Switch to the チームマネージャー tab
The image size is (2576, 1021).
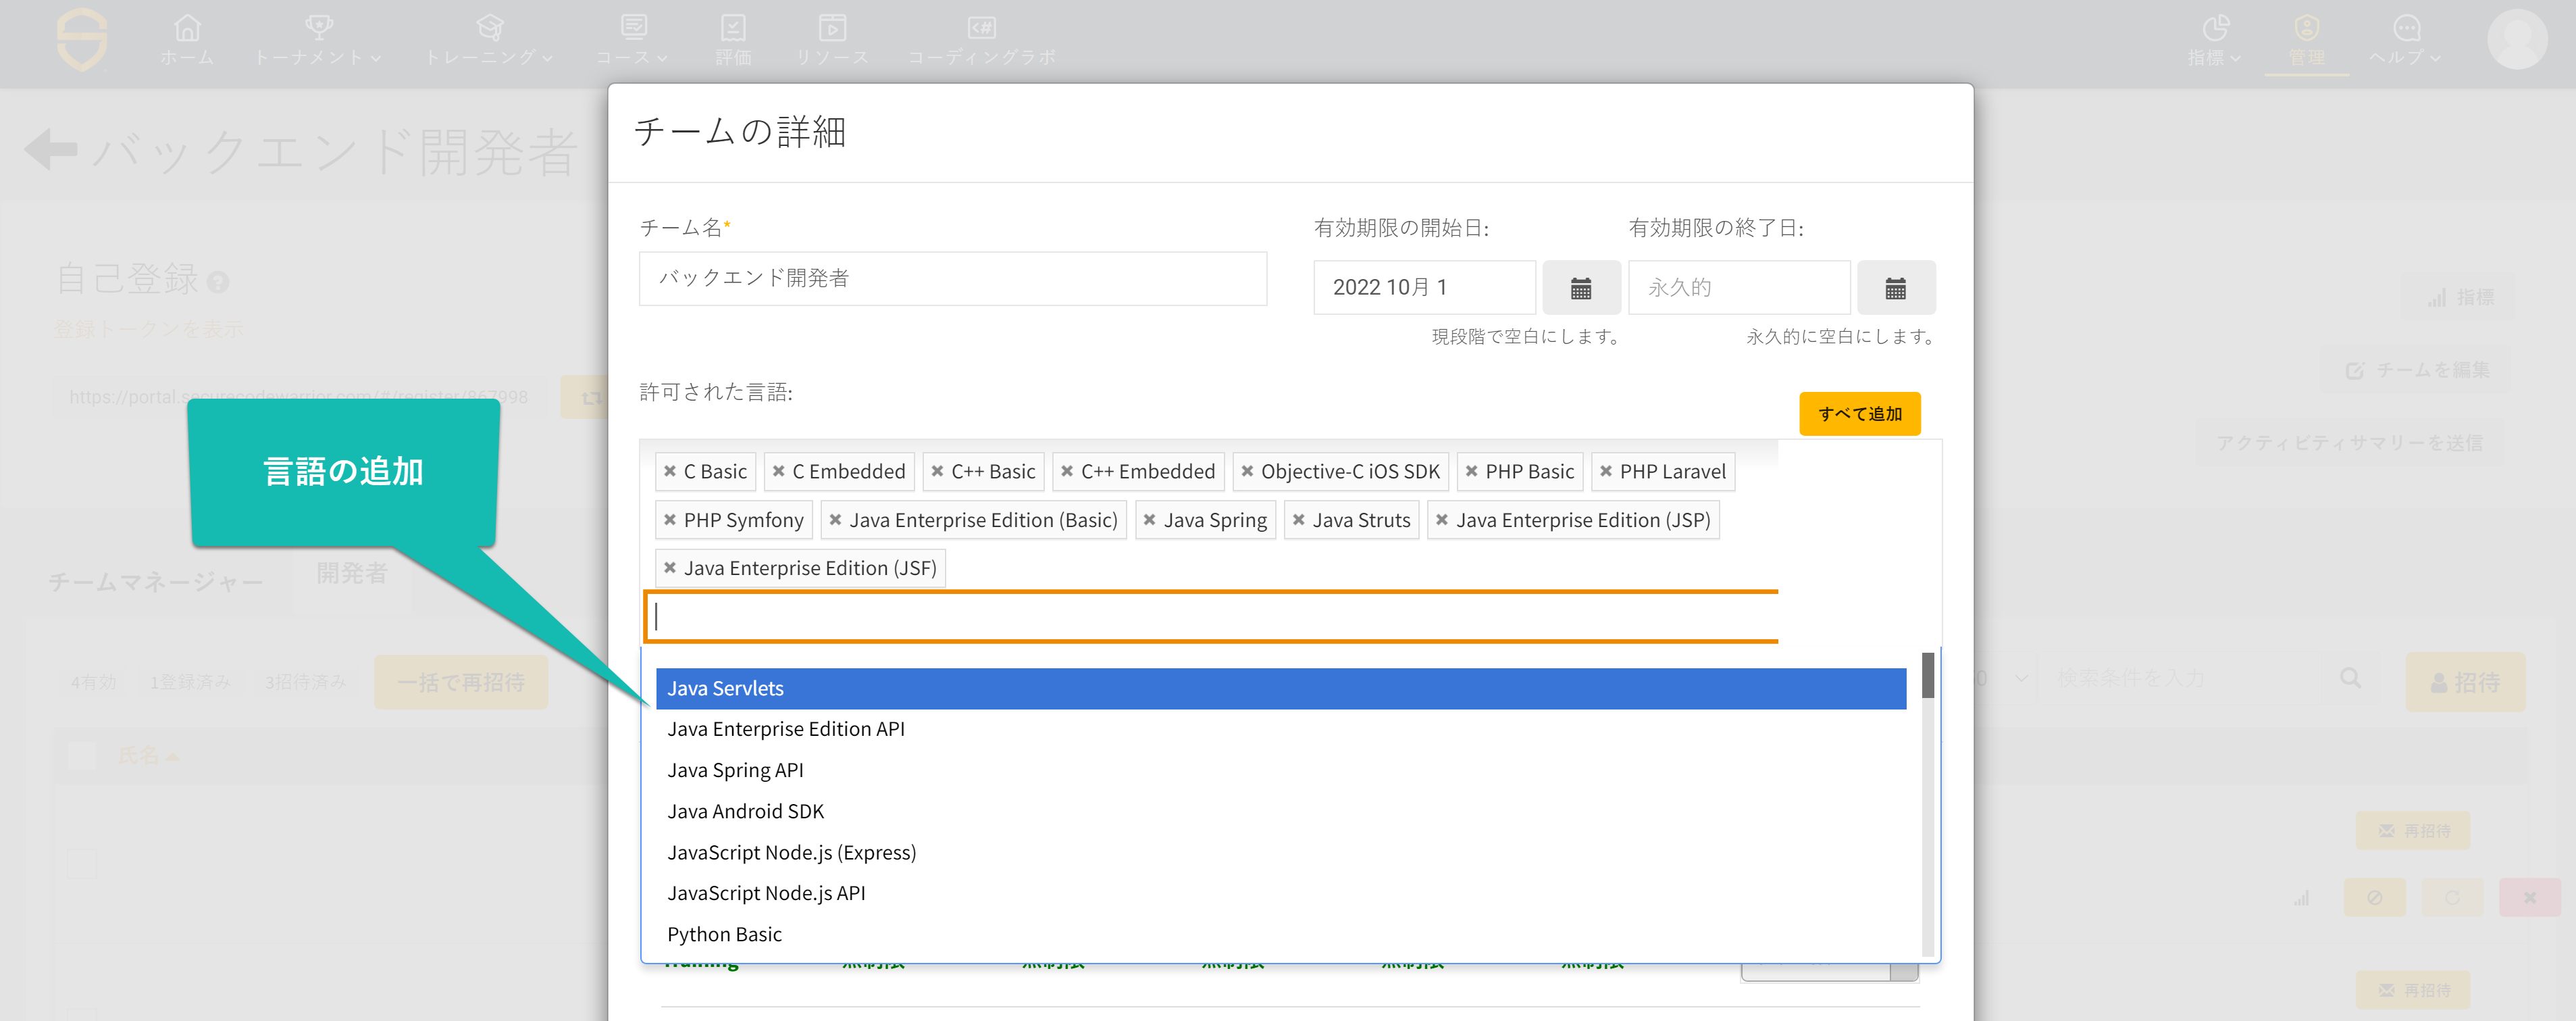(x=156, y=582)
